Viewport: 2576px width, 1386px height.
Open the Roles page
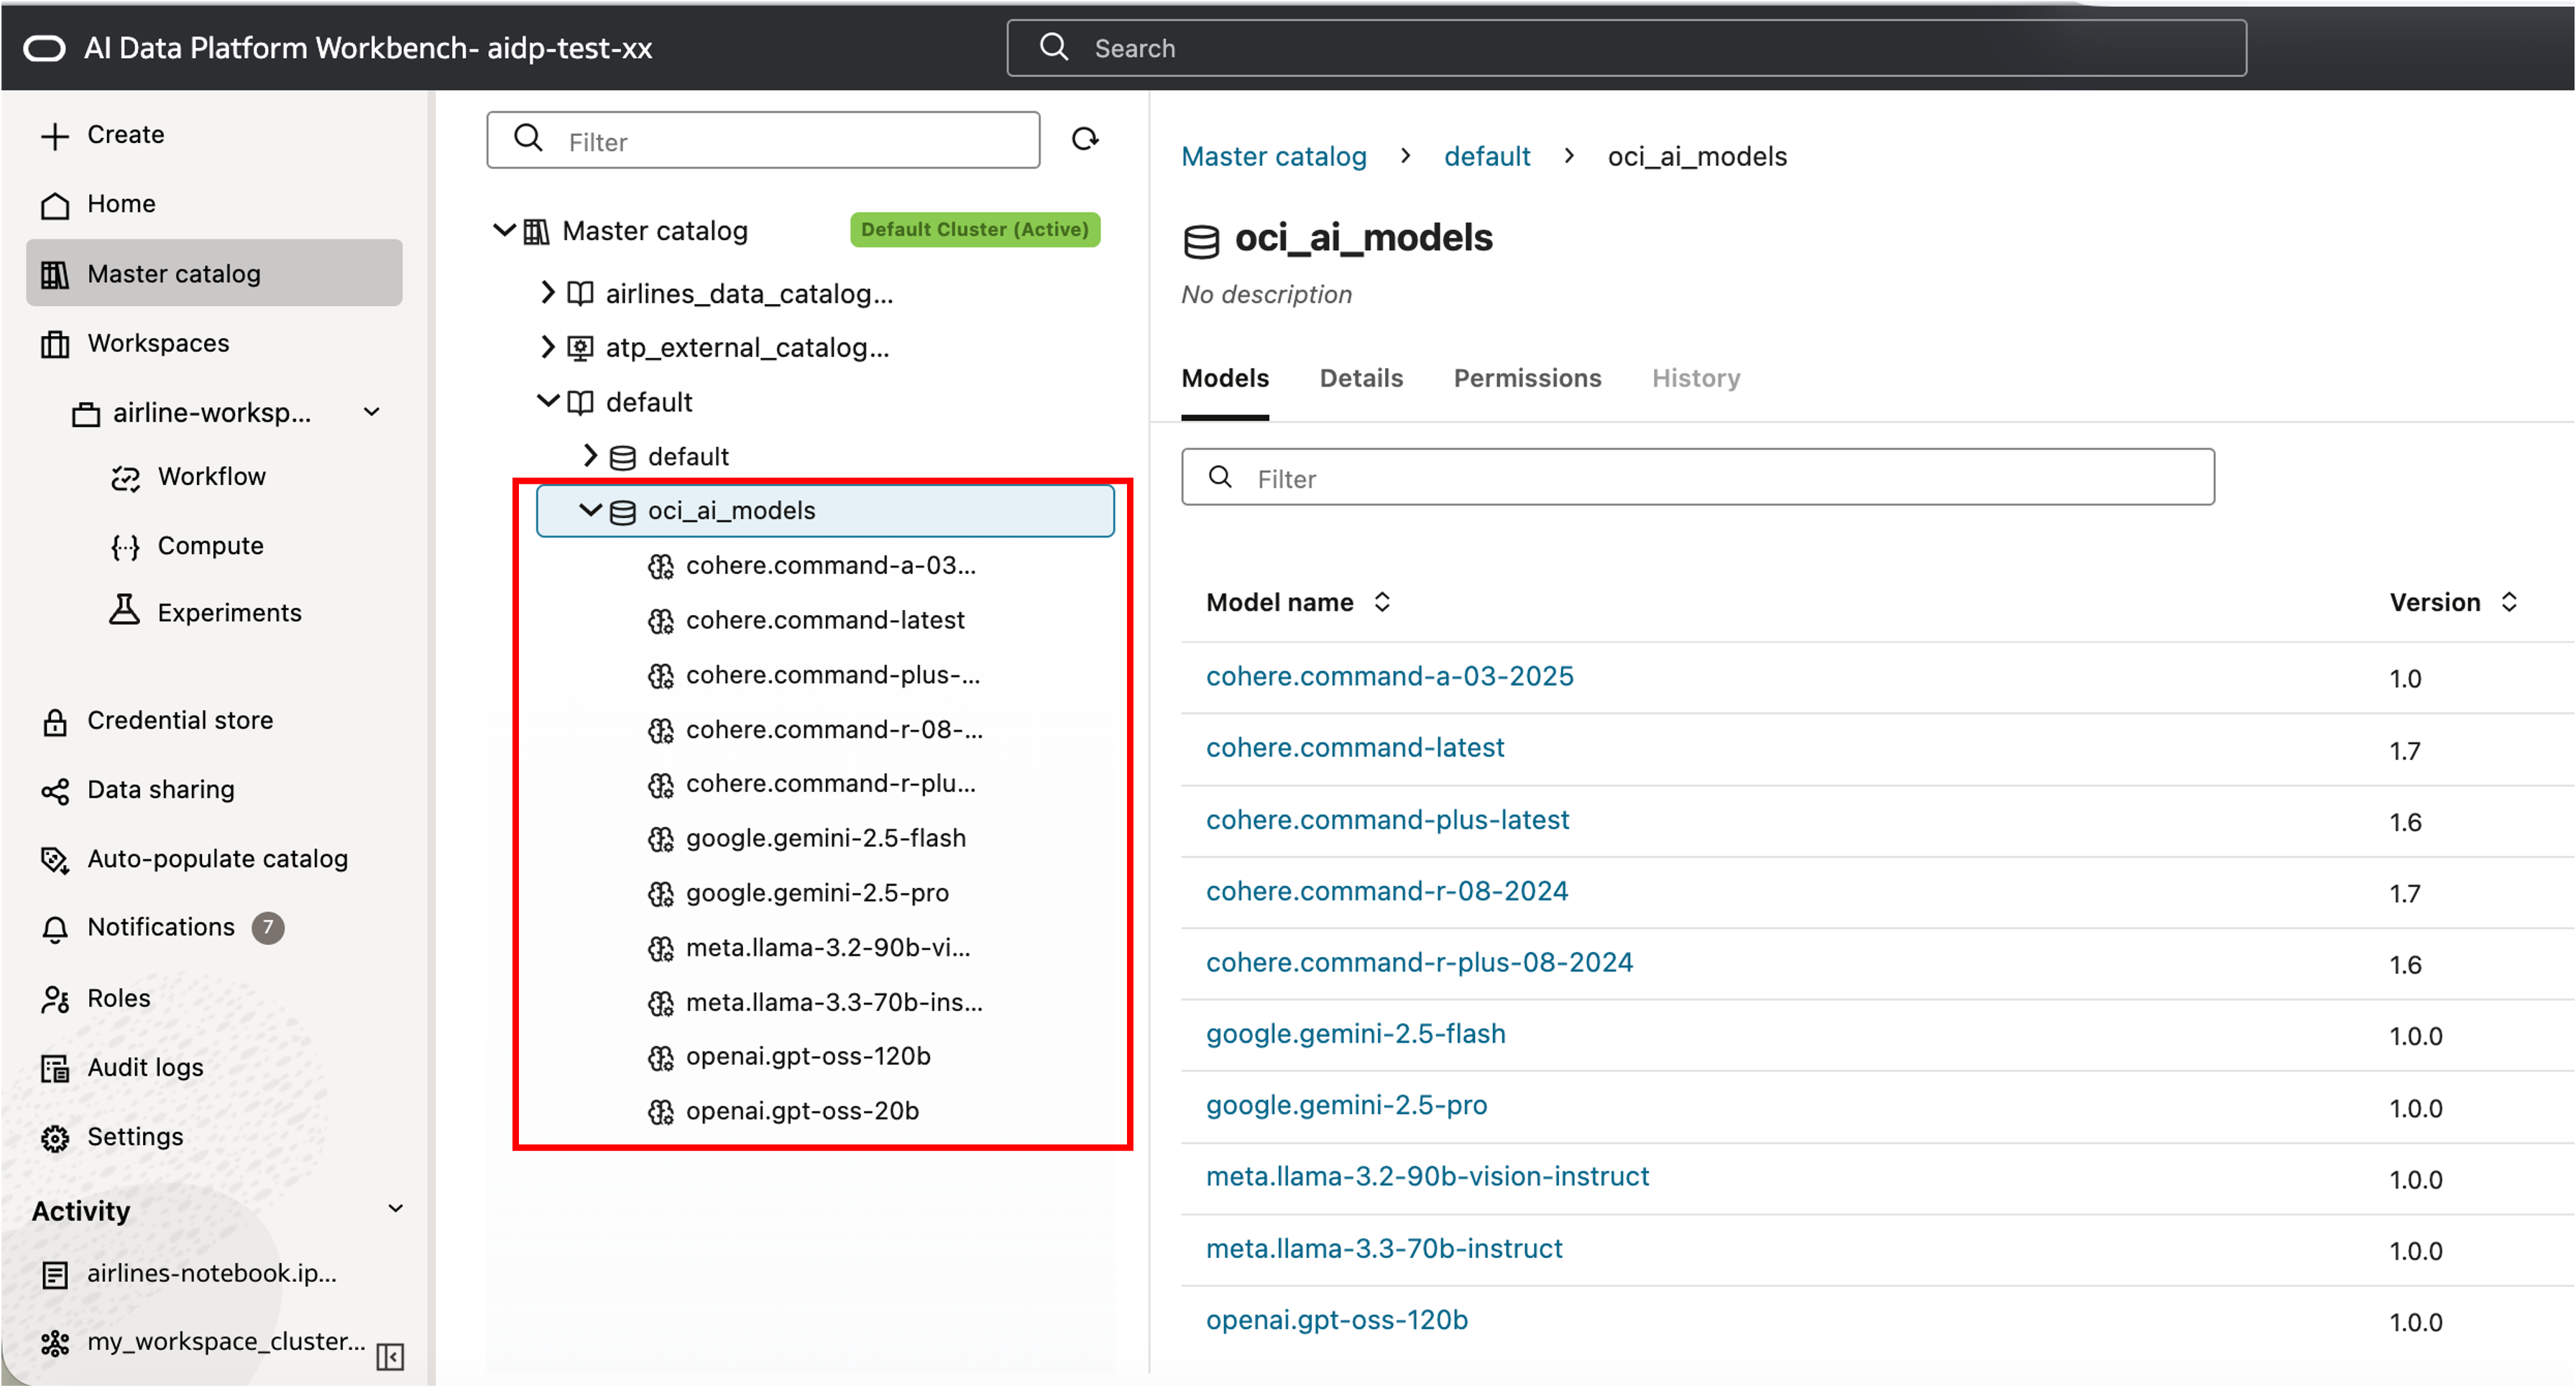pos(118,998)
